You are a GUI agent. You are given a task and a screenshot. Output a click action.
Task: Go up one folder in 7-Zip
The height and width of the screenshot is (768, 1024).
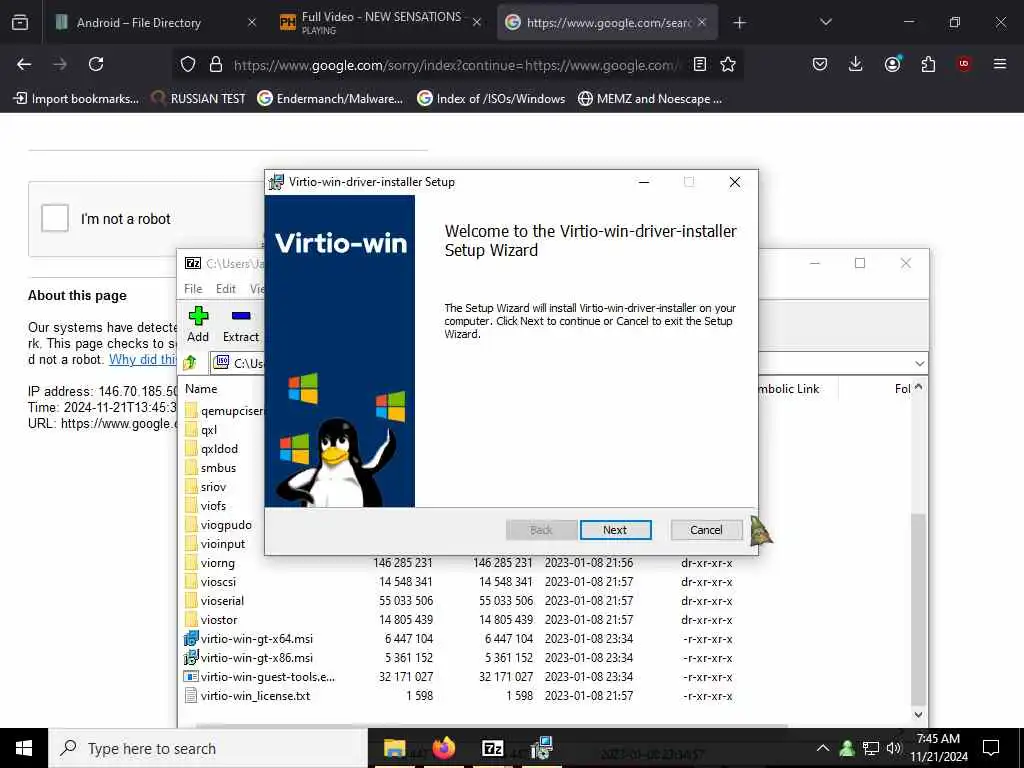click(x=190, y=362)
